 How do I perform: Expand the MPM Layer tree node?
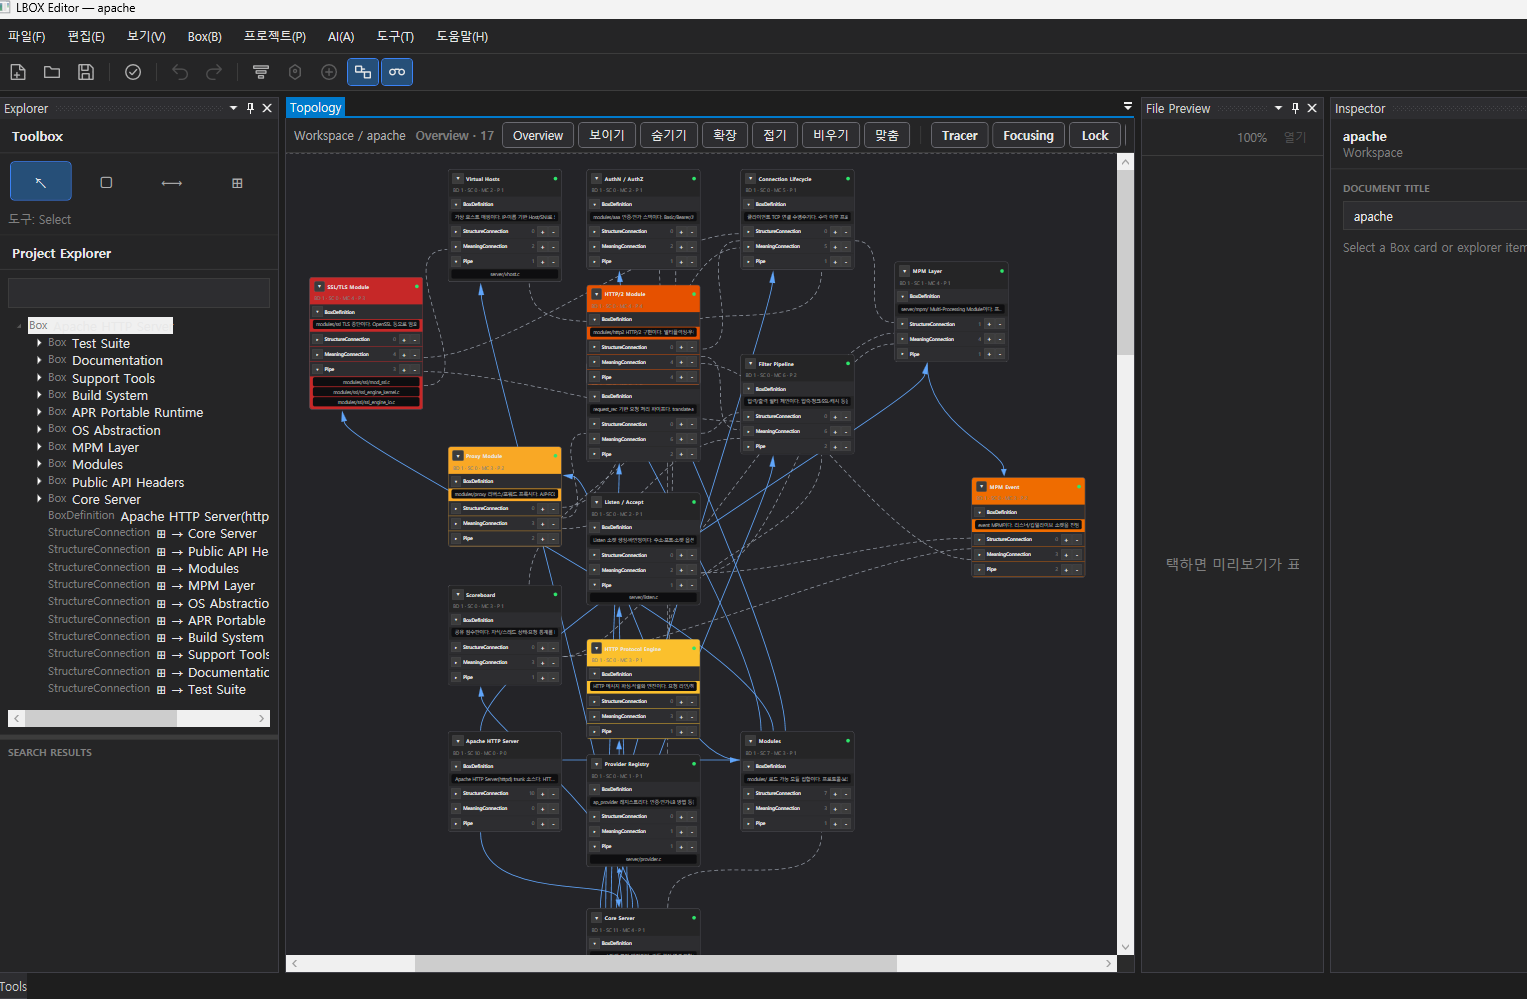pos(39,447)
